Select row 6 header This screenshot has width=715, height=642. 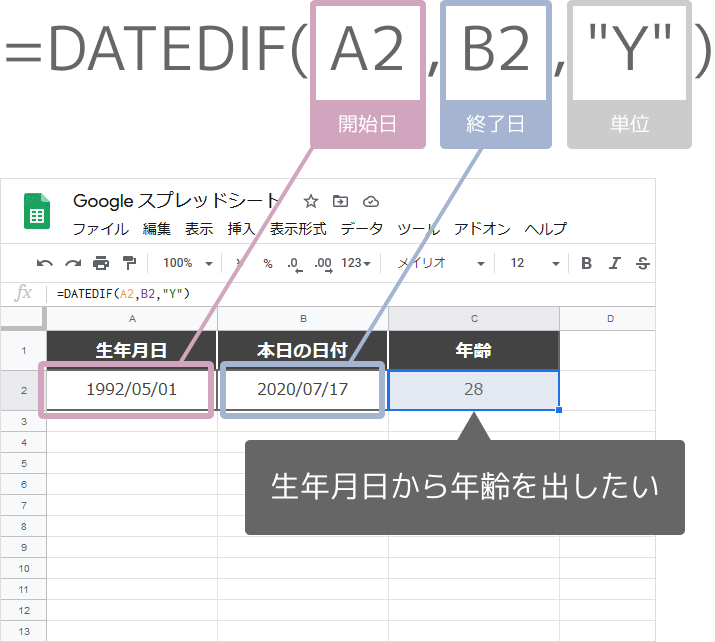point(23,484)
